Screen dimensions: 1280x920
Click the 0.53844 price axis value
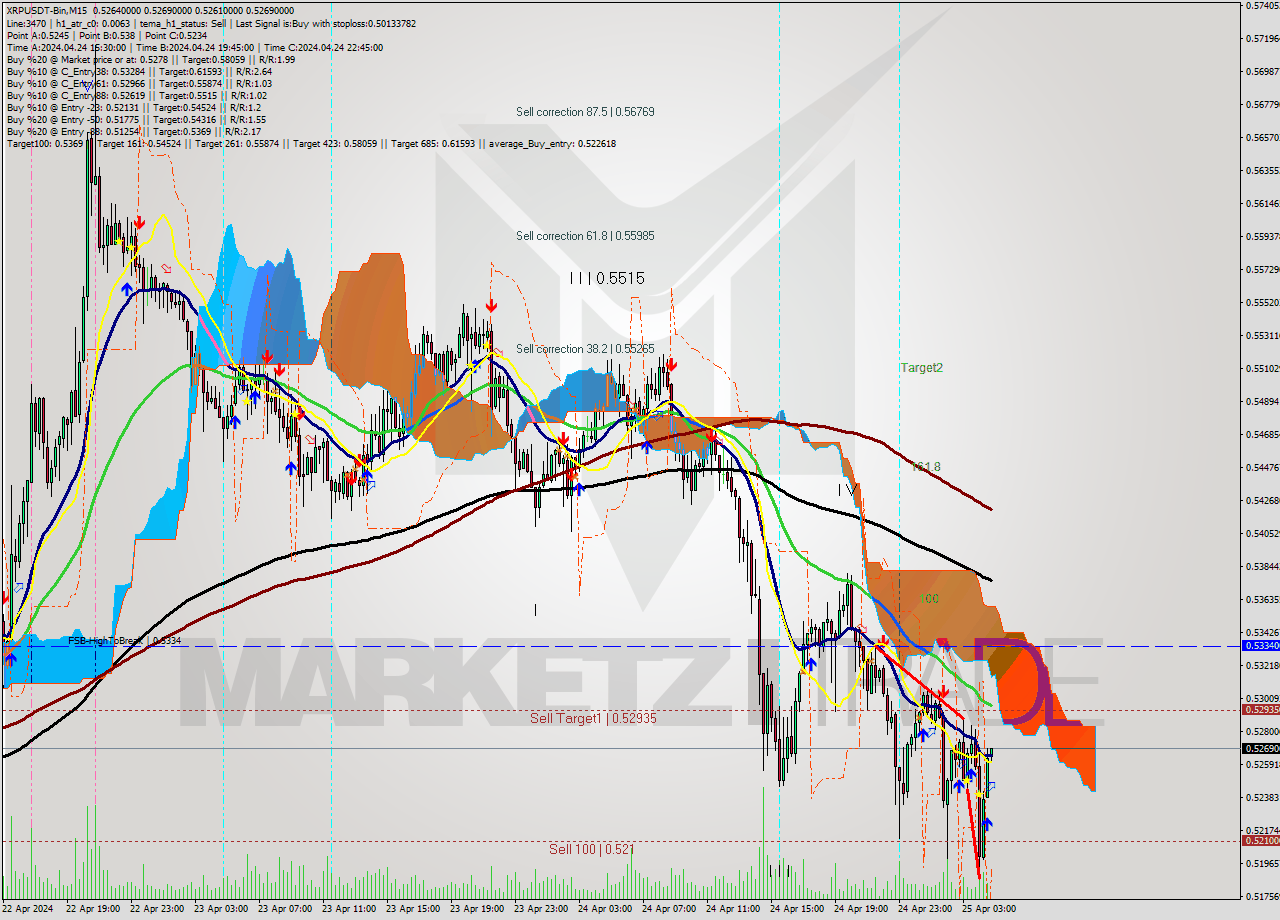pos(1262,566)
